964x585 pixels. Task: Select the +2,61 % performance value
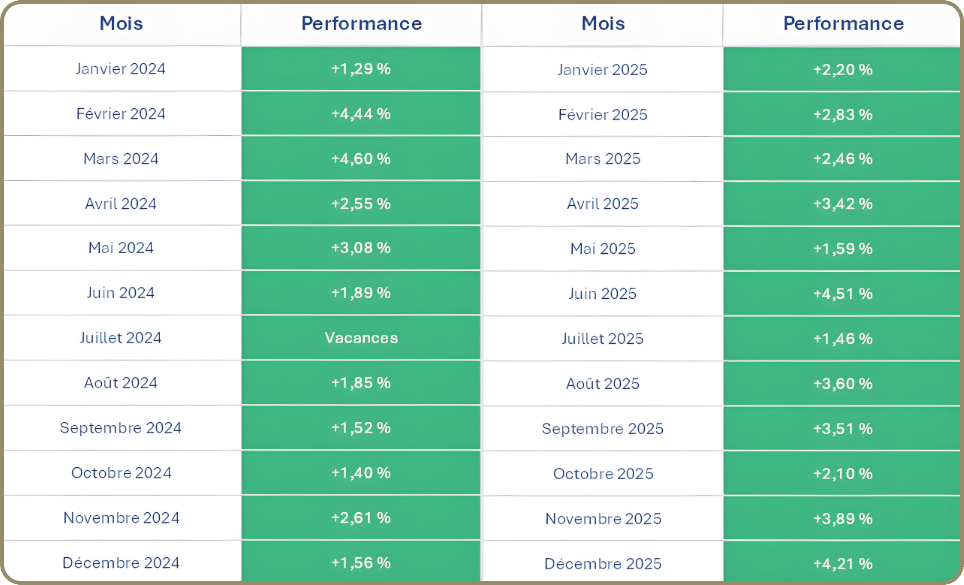coord(361,518)
